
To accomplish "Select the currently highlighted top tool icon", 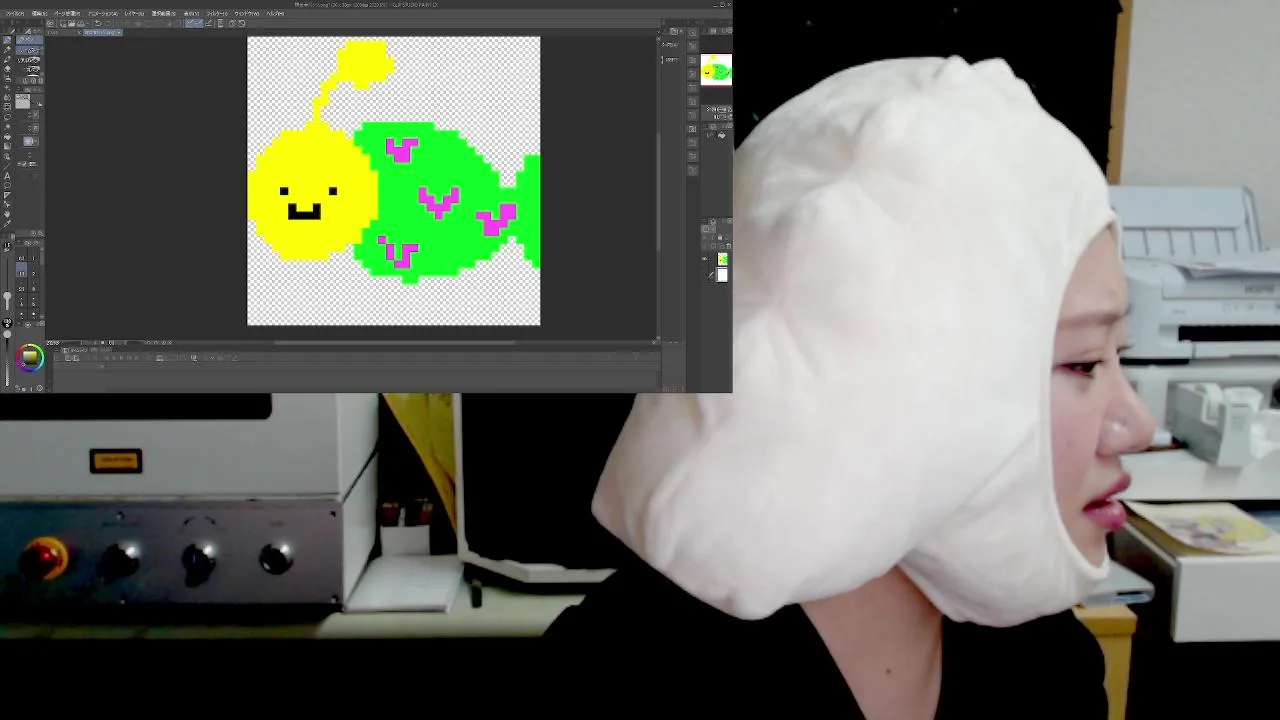I will pyautogui.click(x=7, y=40).
